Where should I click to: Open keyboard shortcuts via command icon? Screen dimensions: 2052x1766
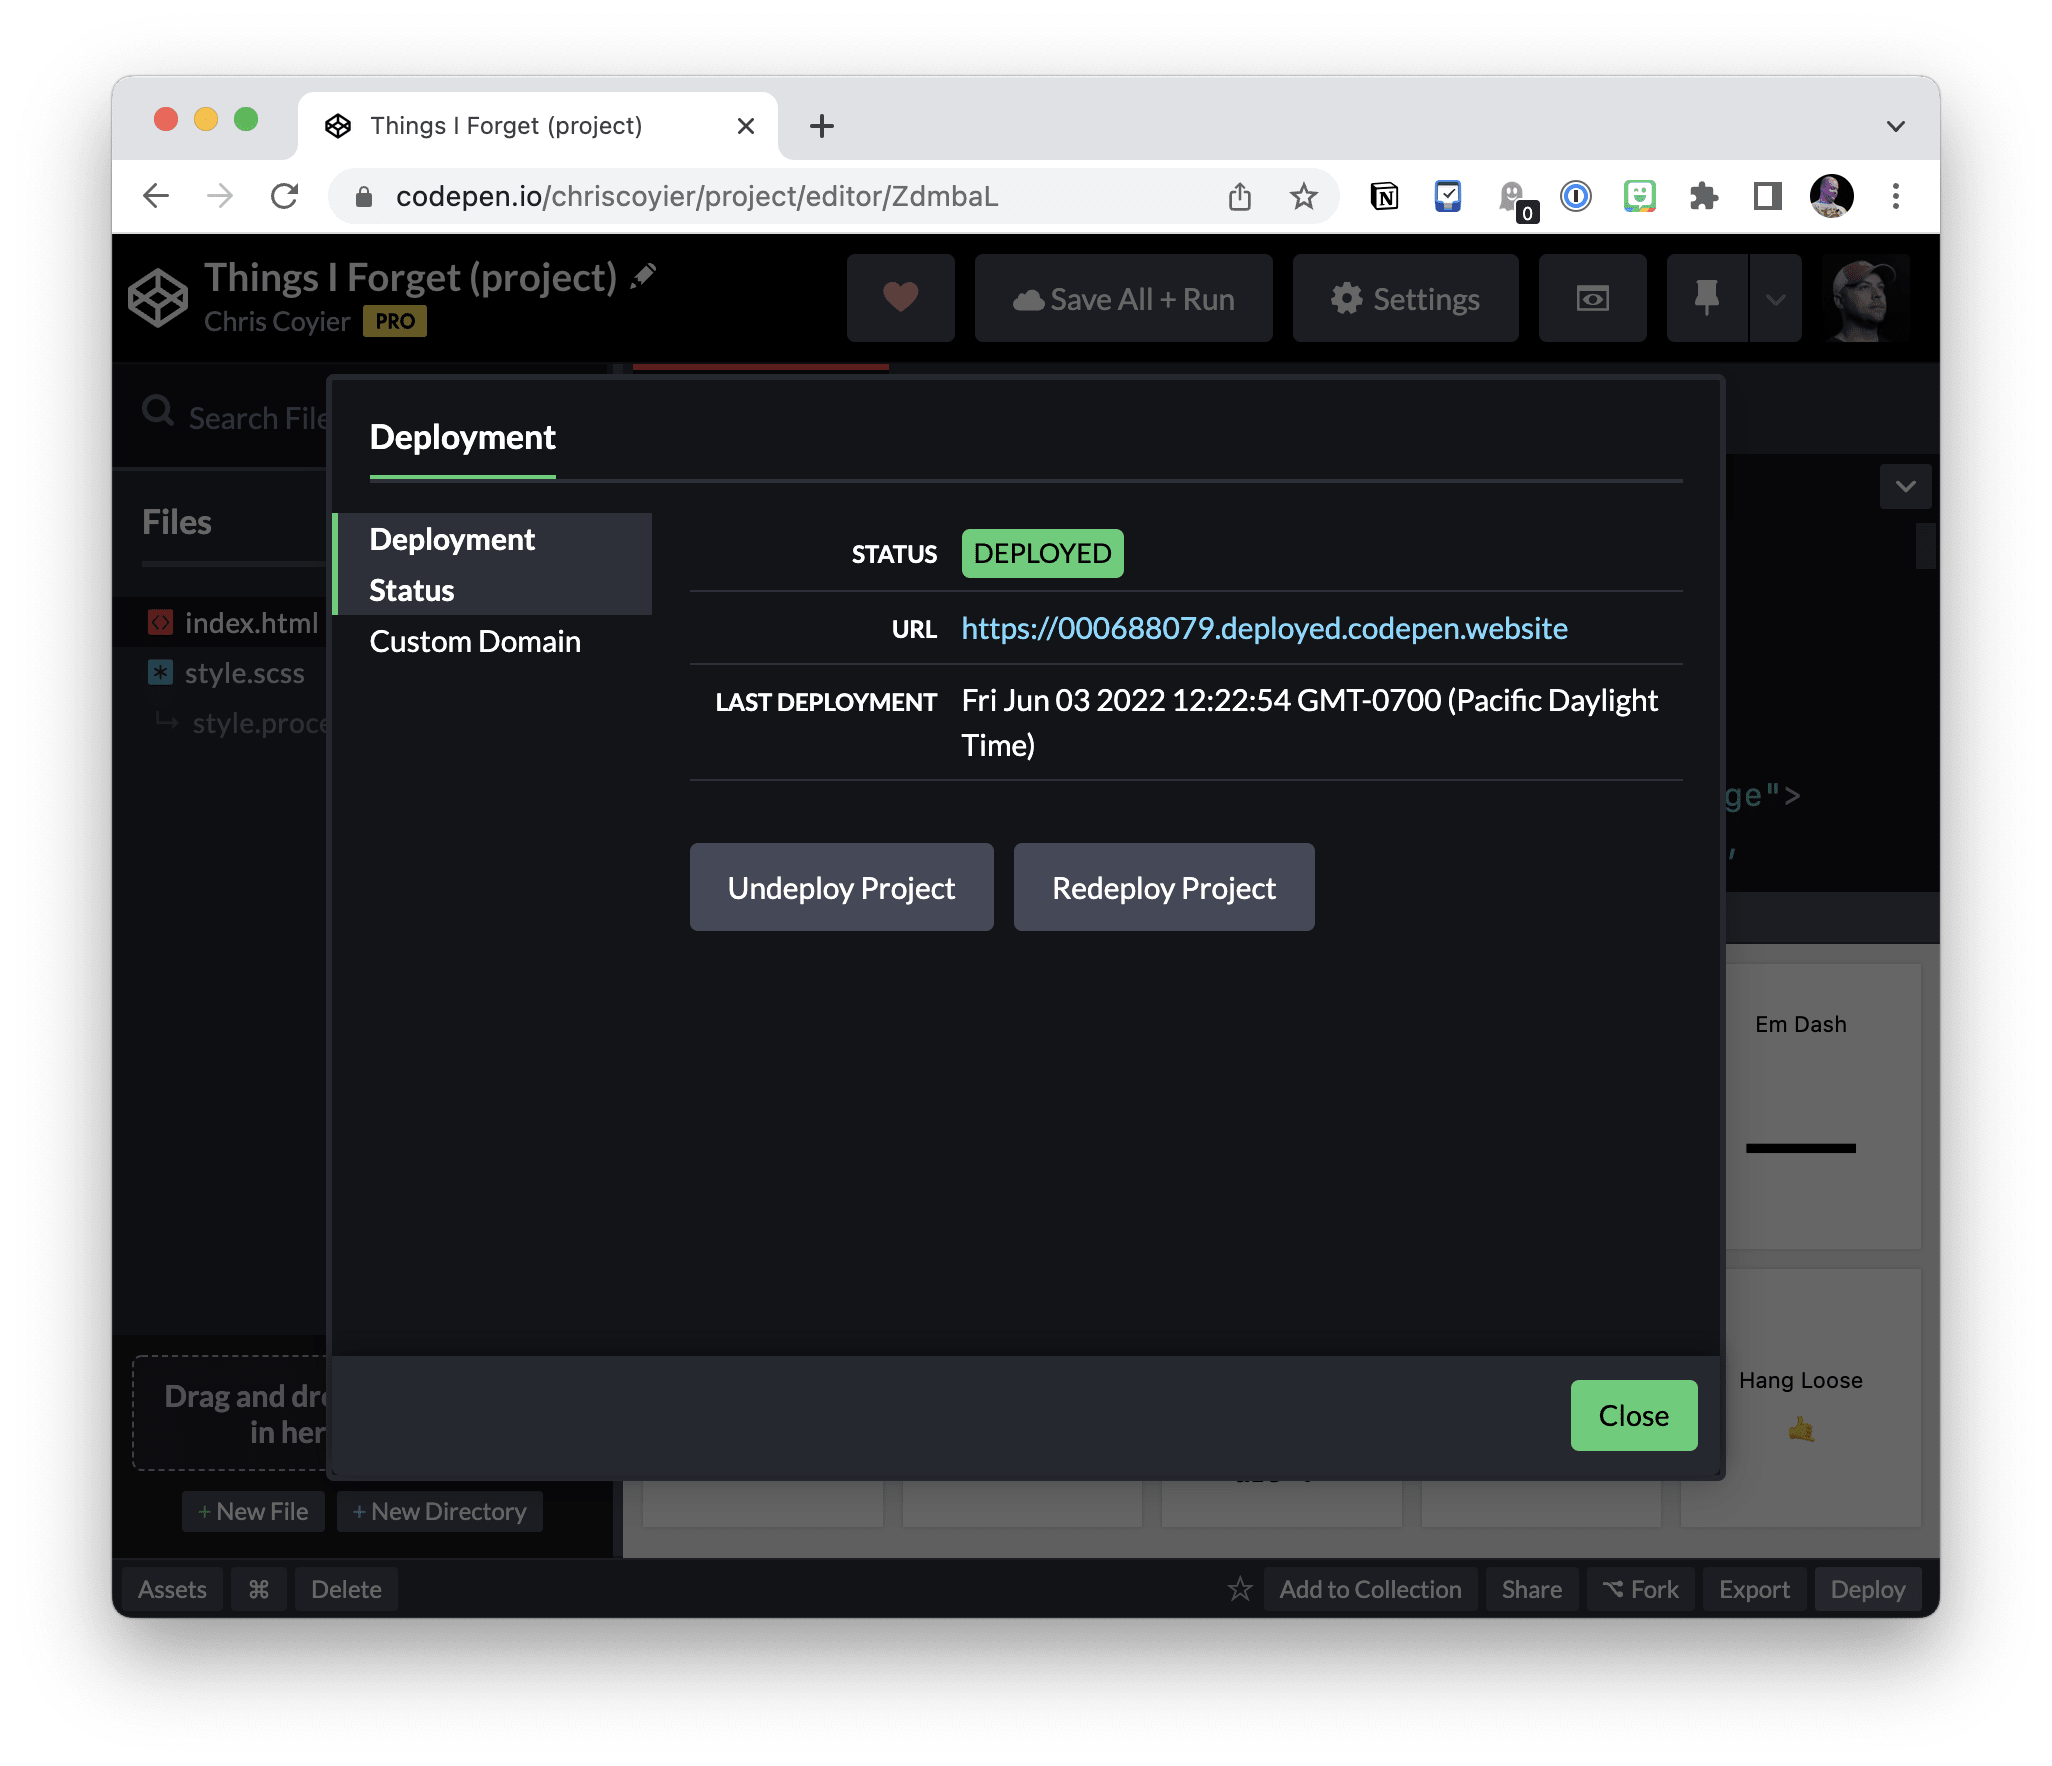259,1588
